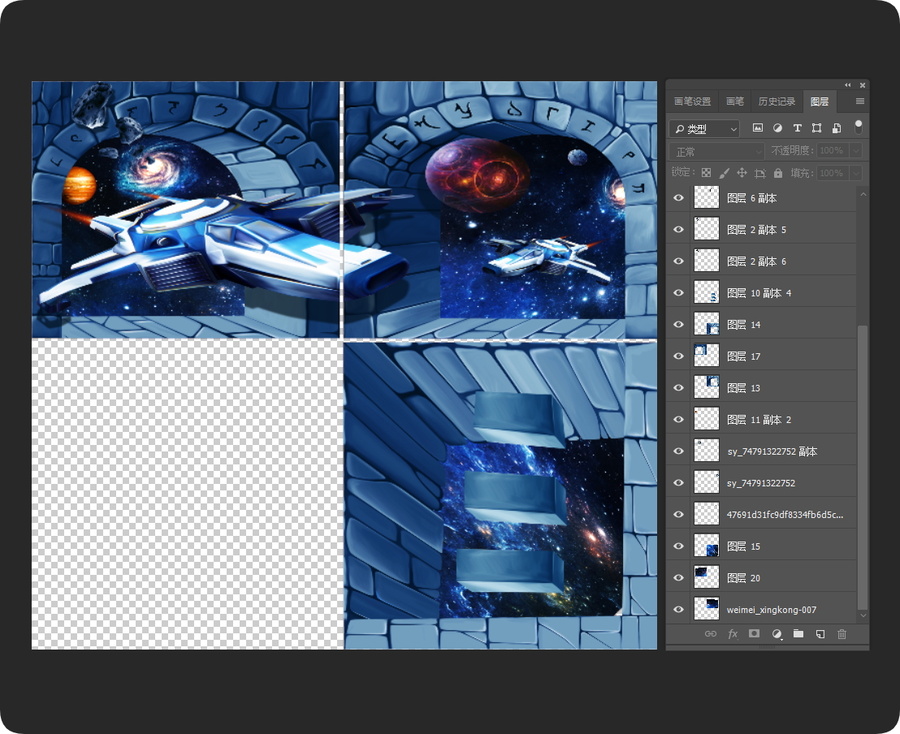Click the layers list scrollbar thumb
The width and height of the screenshot is (900, 734).
pos(862,468)
